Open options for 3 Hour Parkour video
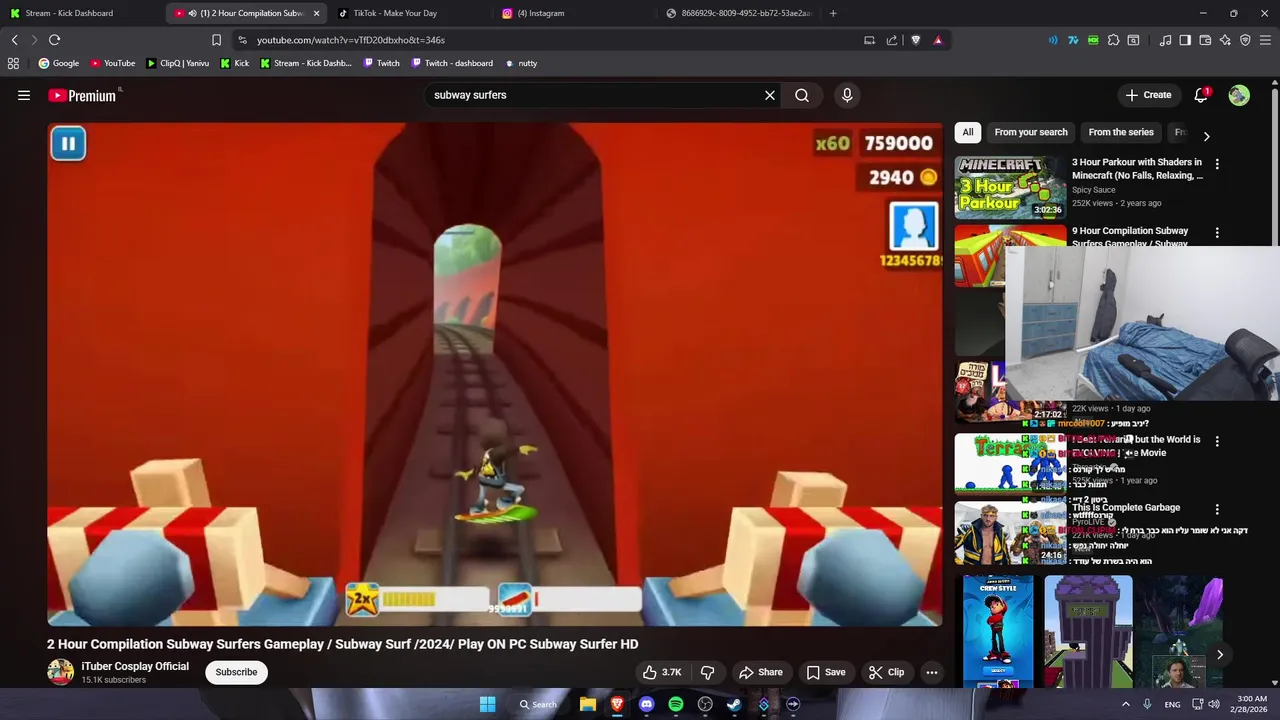 1217,163
